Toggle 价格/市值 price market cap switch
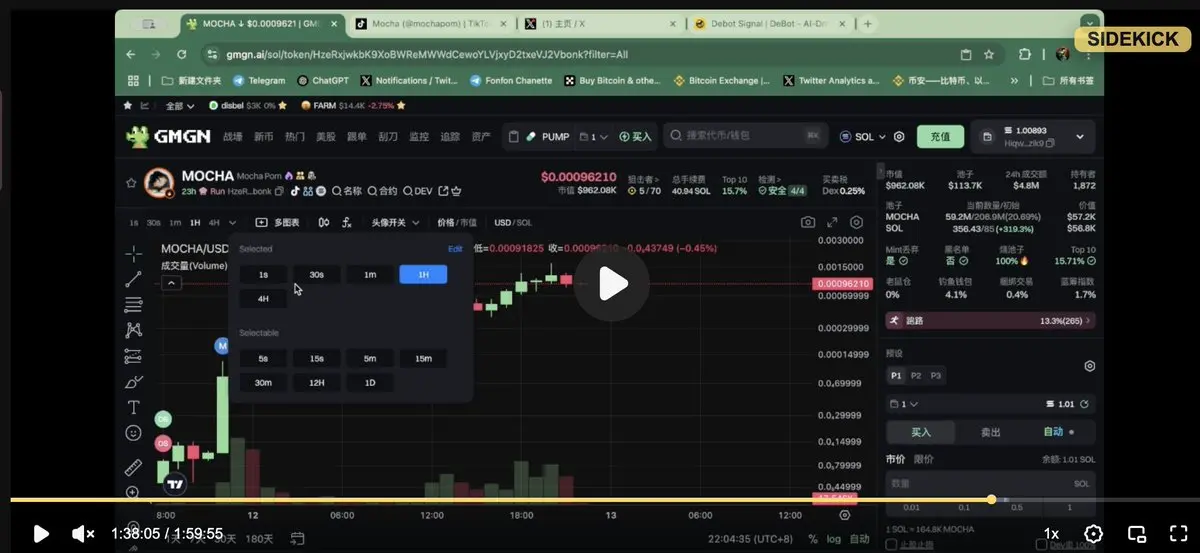 [x=457, y=222]
